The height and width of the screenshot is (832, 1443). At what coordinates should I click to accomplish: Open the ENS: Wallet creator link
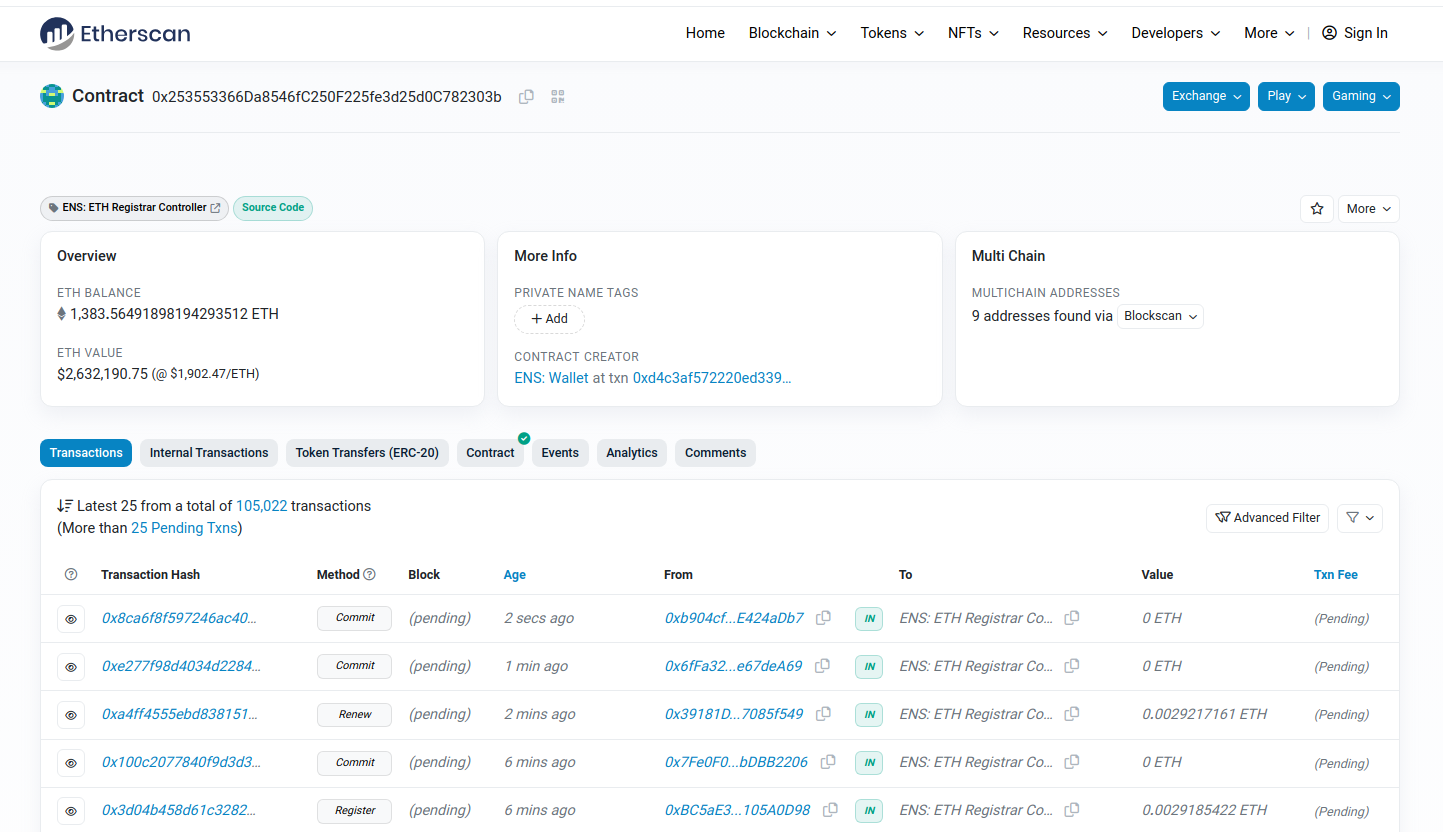pos(551,378)
